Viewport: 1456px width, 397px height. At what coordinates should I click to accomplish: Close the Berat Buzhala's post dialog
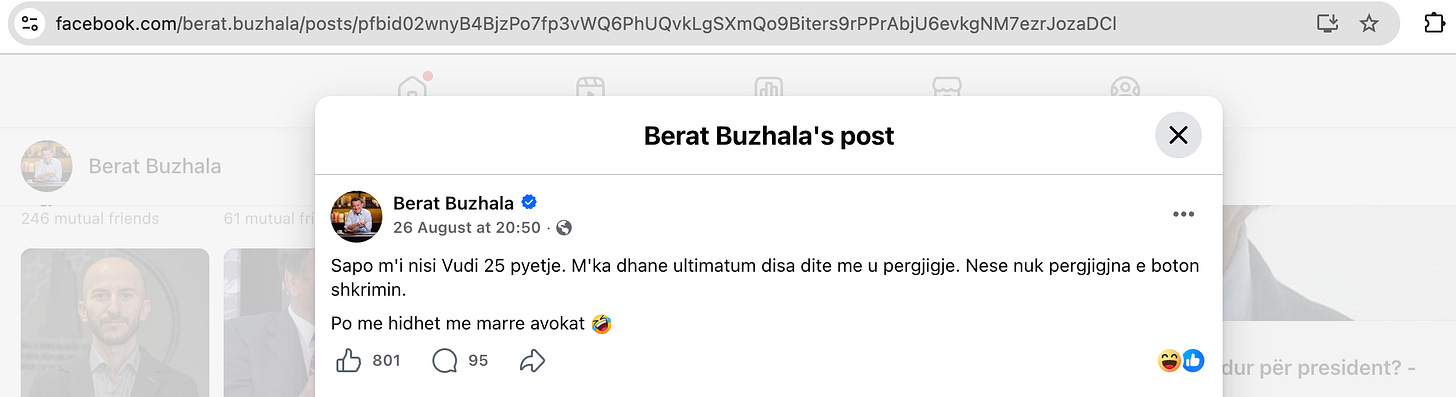[1178, 135]
